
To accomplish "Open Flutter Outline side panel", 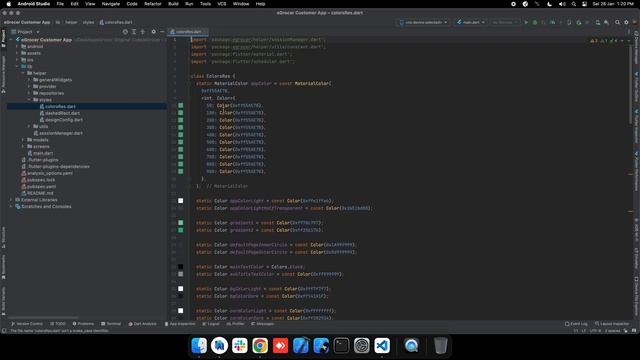I will click(636, 87).
